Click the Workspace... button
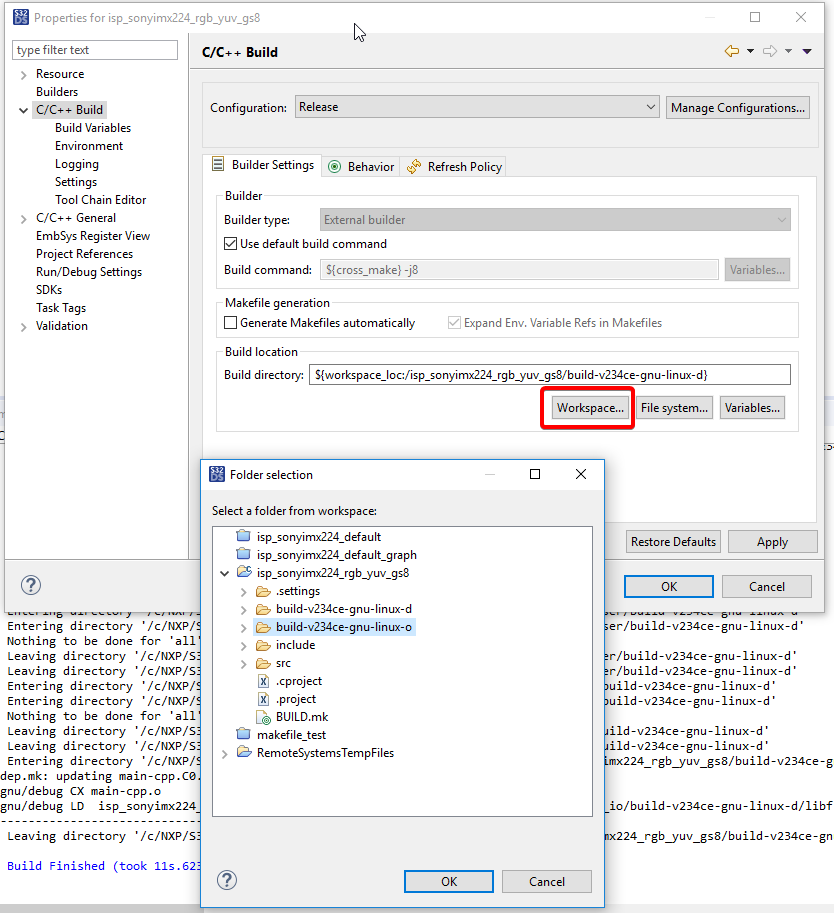Screen dimensions: 834x913 pos(589,408)
